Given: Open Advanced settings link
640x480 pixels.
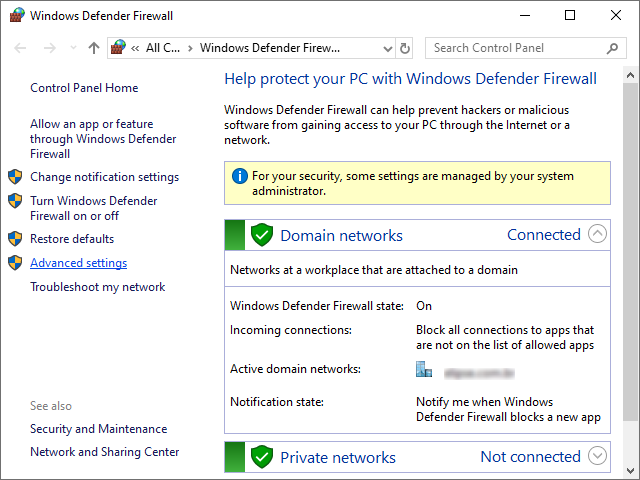Looking at the screenshot, I should tap(78, 263).
